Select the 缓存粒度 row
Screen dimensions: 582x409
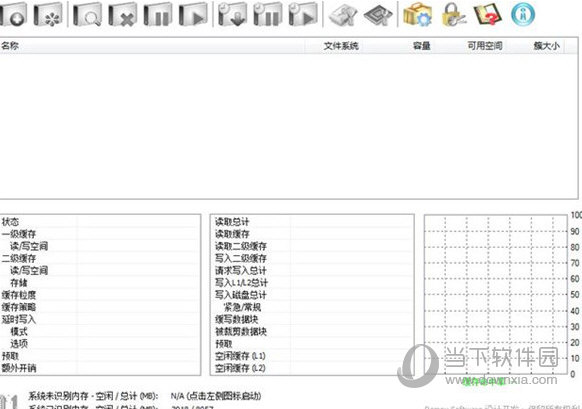click(99, 295)
